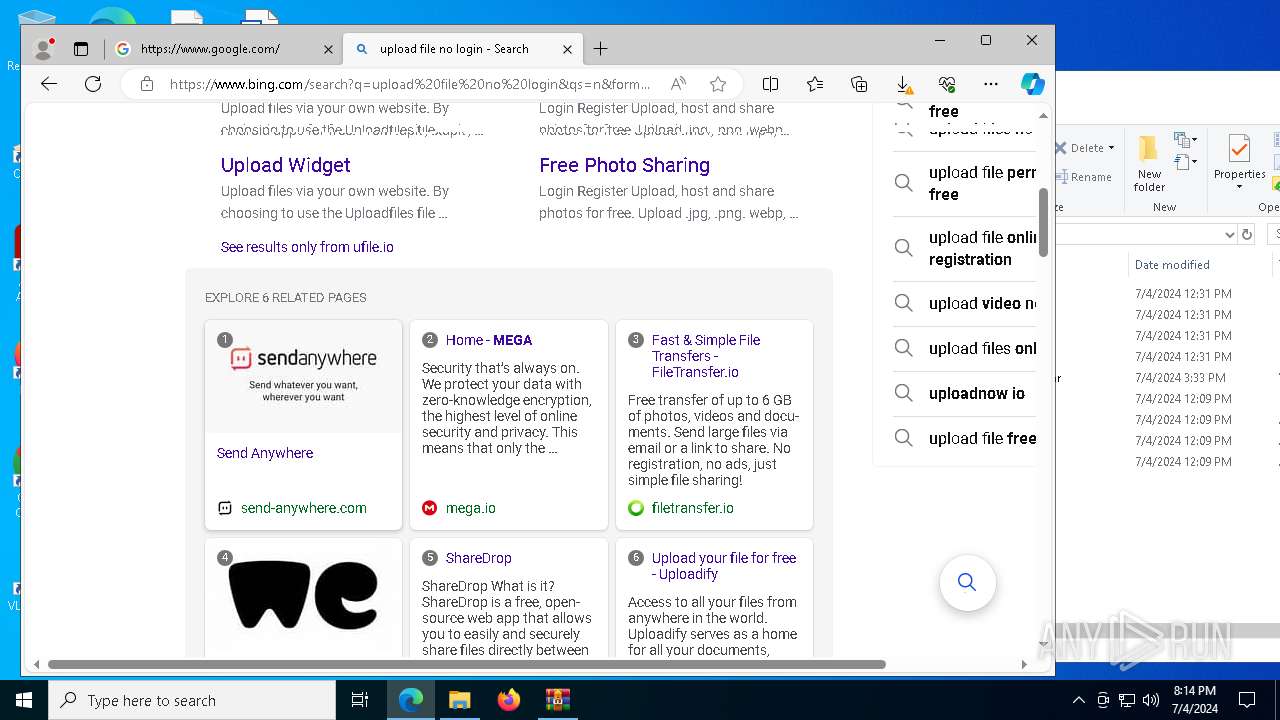Screen dimensions: 1280x720
Task: Open send-anywhere.com link
Action: pyautogui.click(x=303, y=508)
